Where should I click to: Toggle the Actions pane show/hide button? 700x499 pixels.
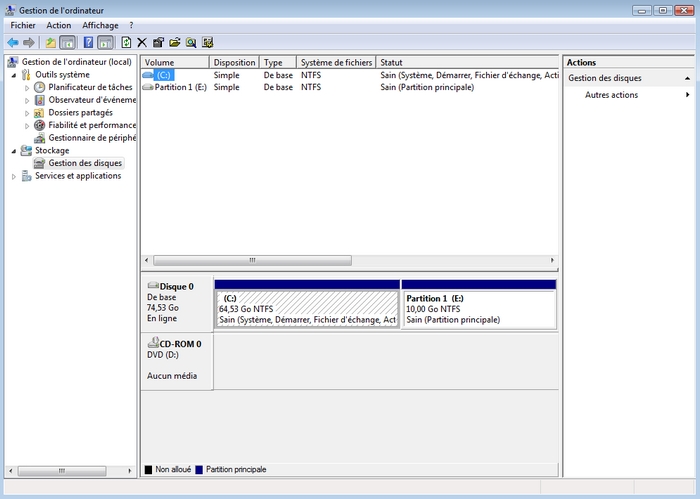(x=105, y=42)
